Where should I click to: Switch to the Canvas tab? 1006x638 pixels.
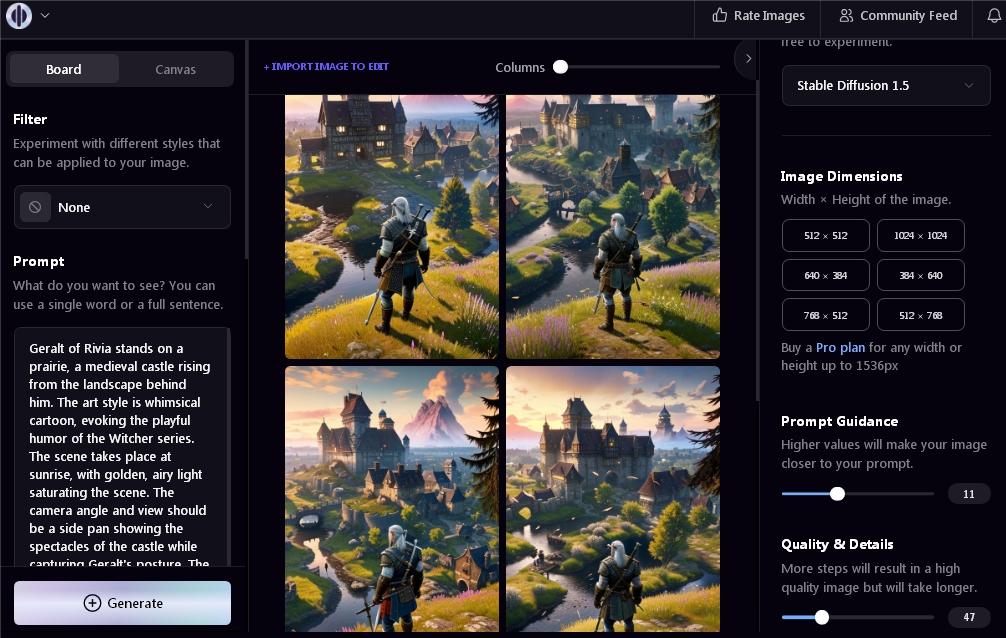(175, 69)
